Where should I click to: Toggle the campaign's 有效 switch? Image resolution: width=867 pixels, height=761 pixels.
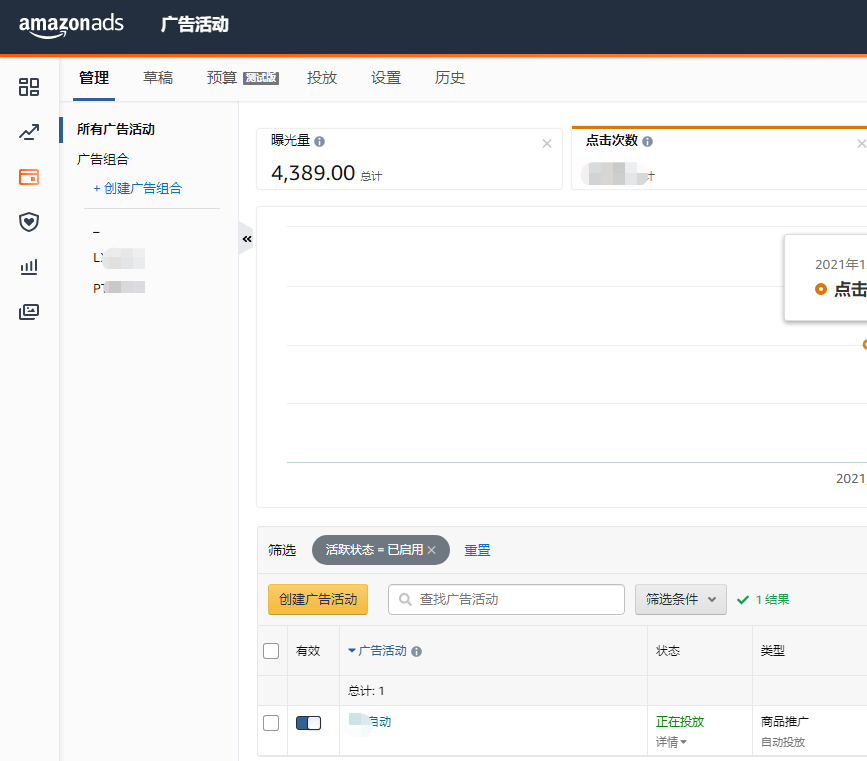pyautogui.click(x=308, y=723)
